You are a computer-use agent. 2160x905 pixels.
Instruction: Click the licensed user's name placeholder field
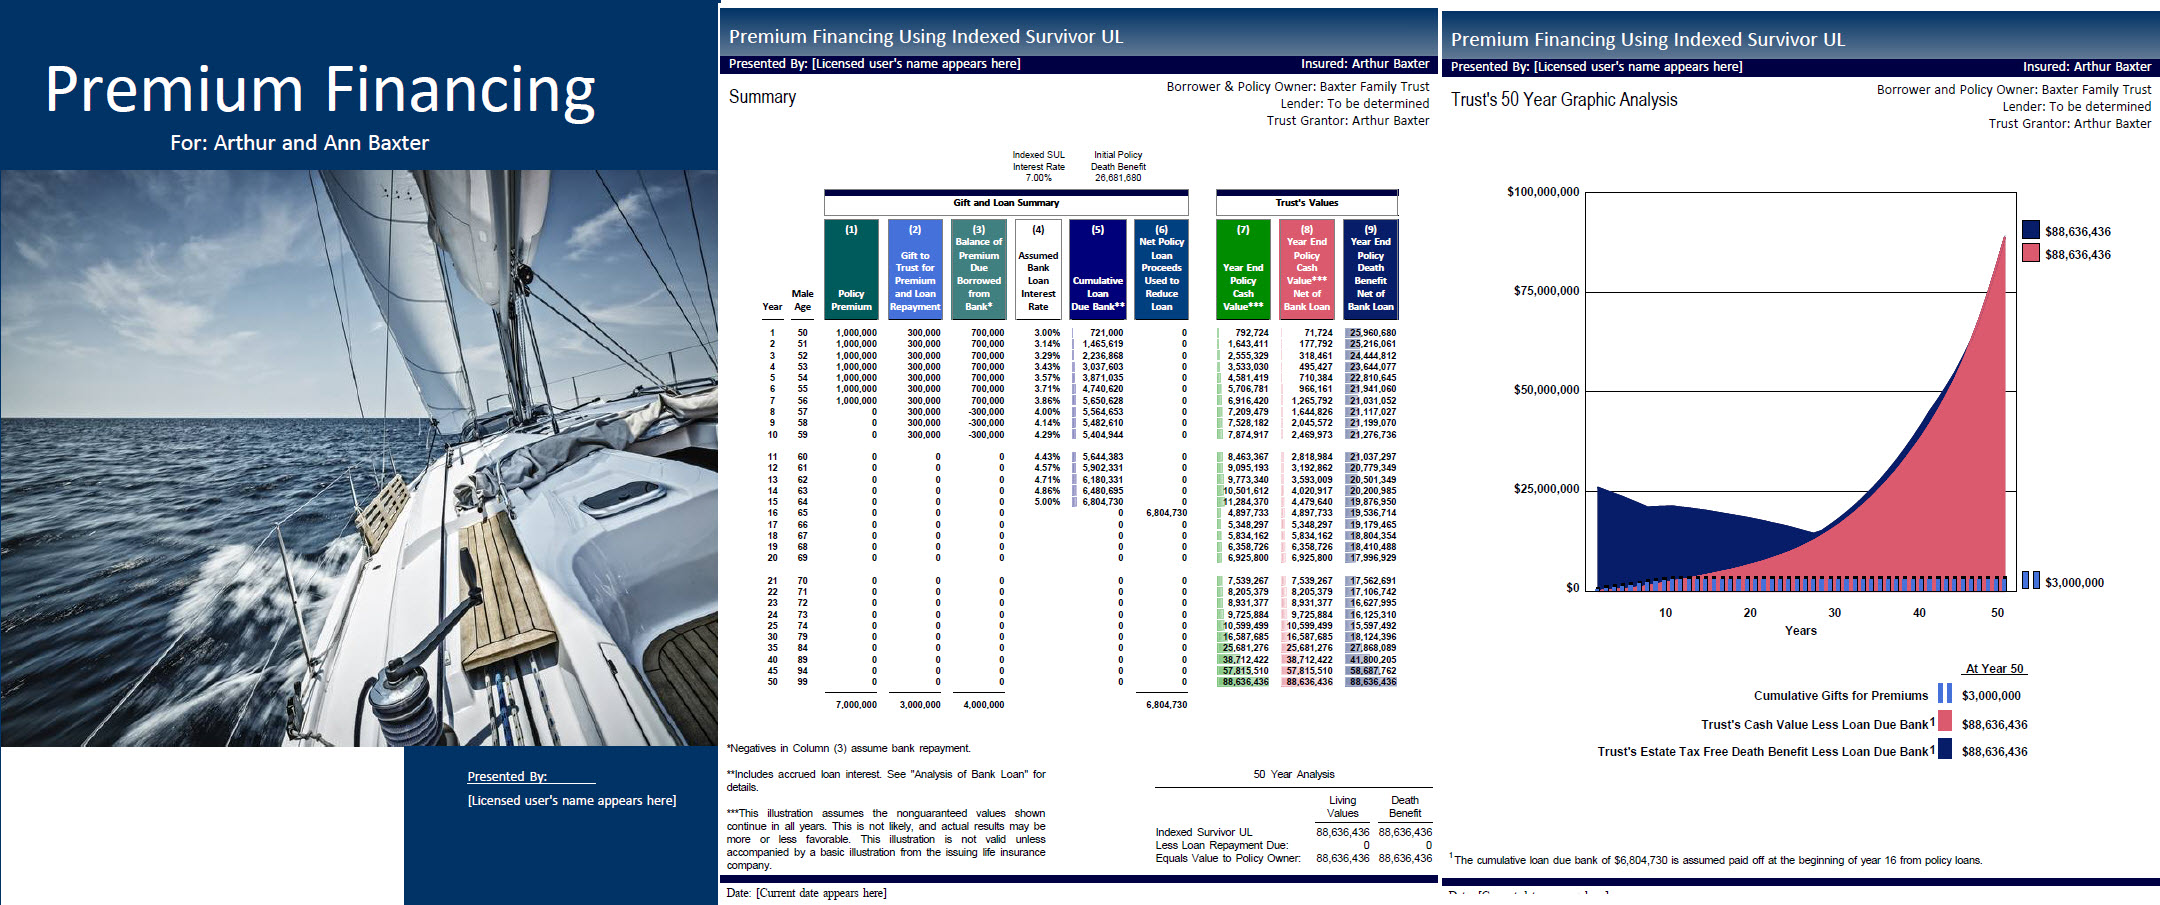click(x=570, y=800)
